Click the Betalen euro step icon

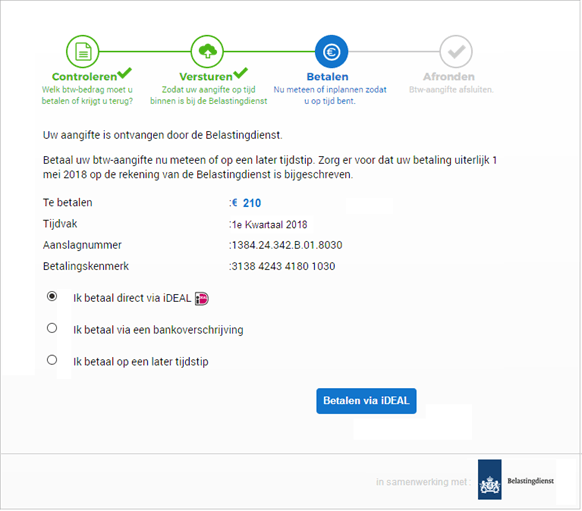(331, 52)
